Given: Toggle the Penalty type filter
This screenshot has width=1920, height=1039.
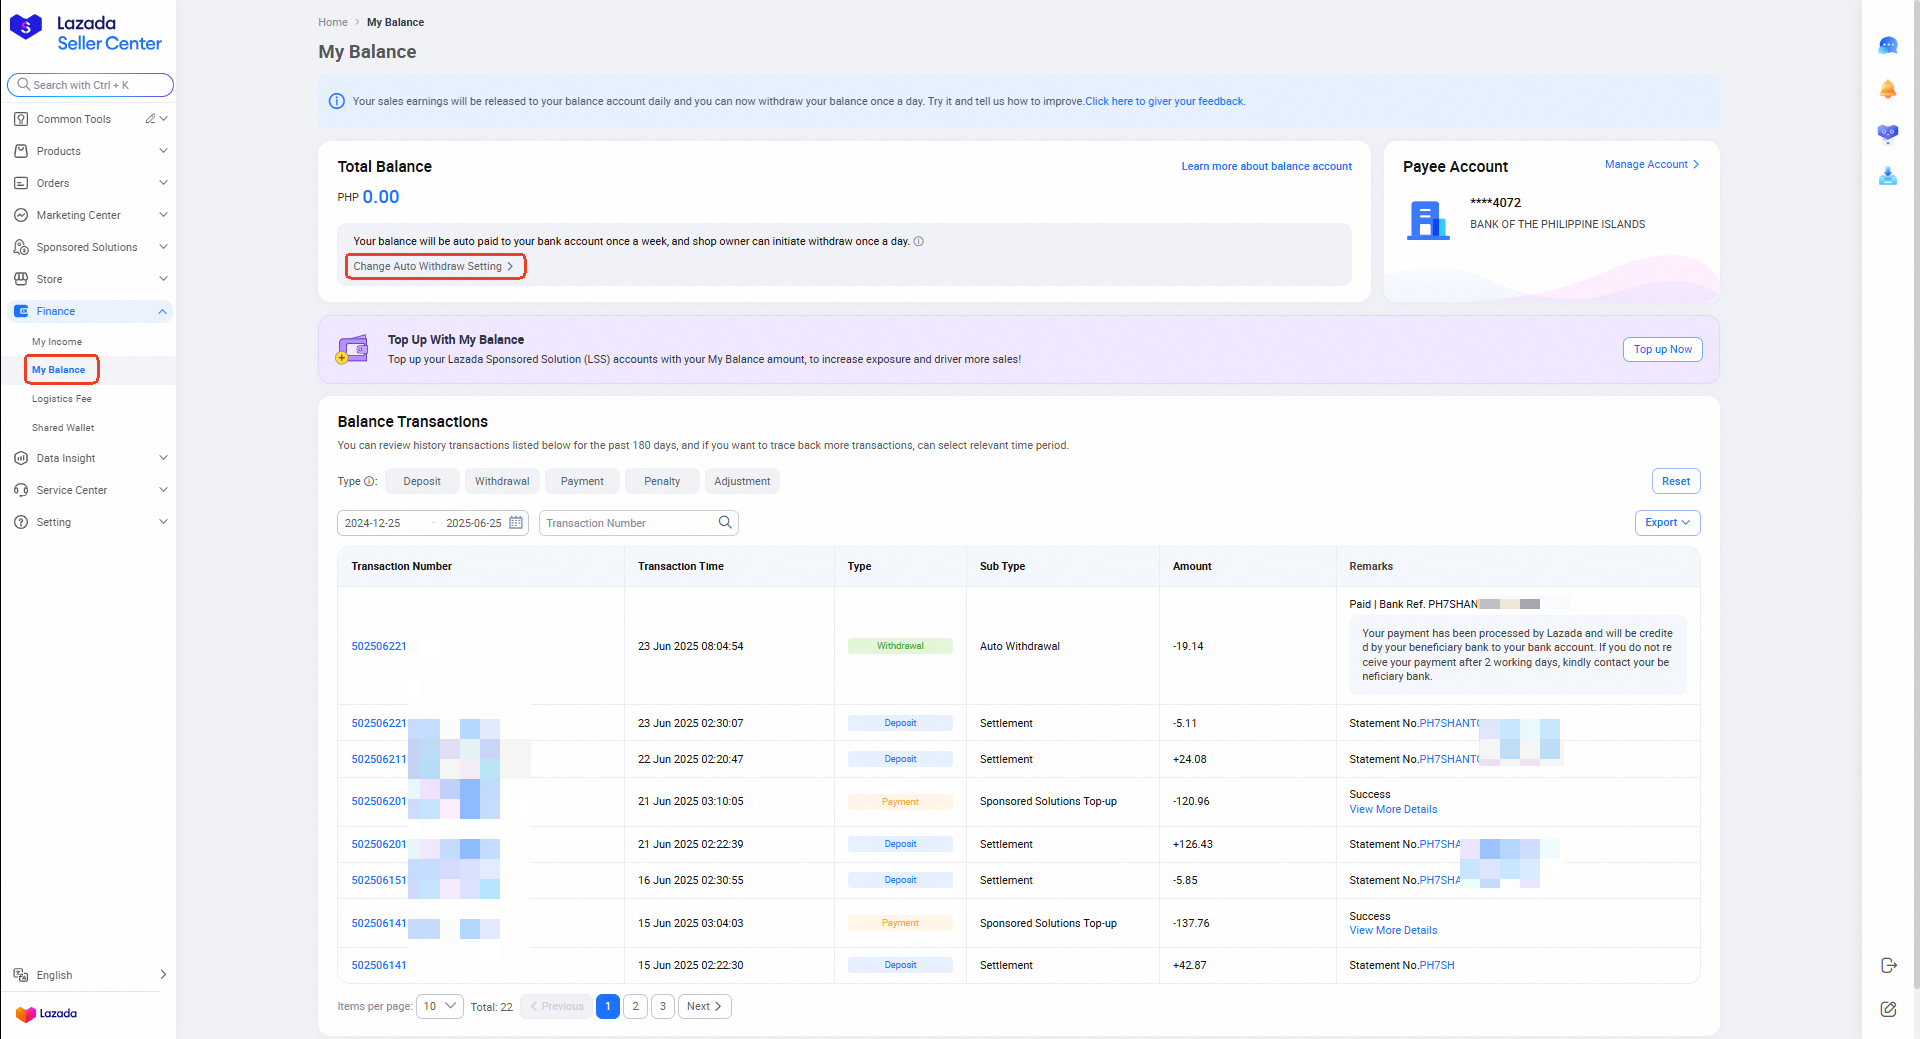Looking at the screenshot, I should pos(662,481).
